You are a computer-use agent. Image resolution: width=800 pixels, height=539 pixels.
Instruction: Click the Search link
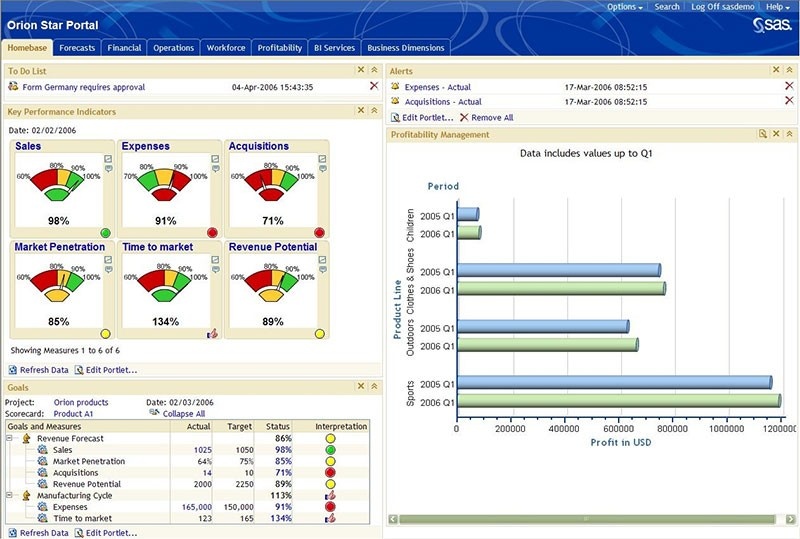click(x=667, y=7)
